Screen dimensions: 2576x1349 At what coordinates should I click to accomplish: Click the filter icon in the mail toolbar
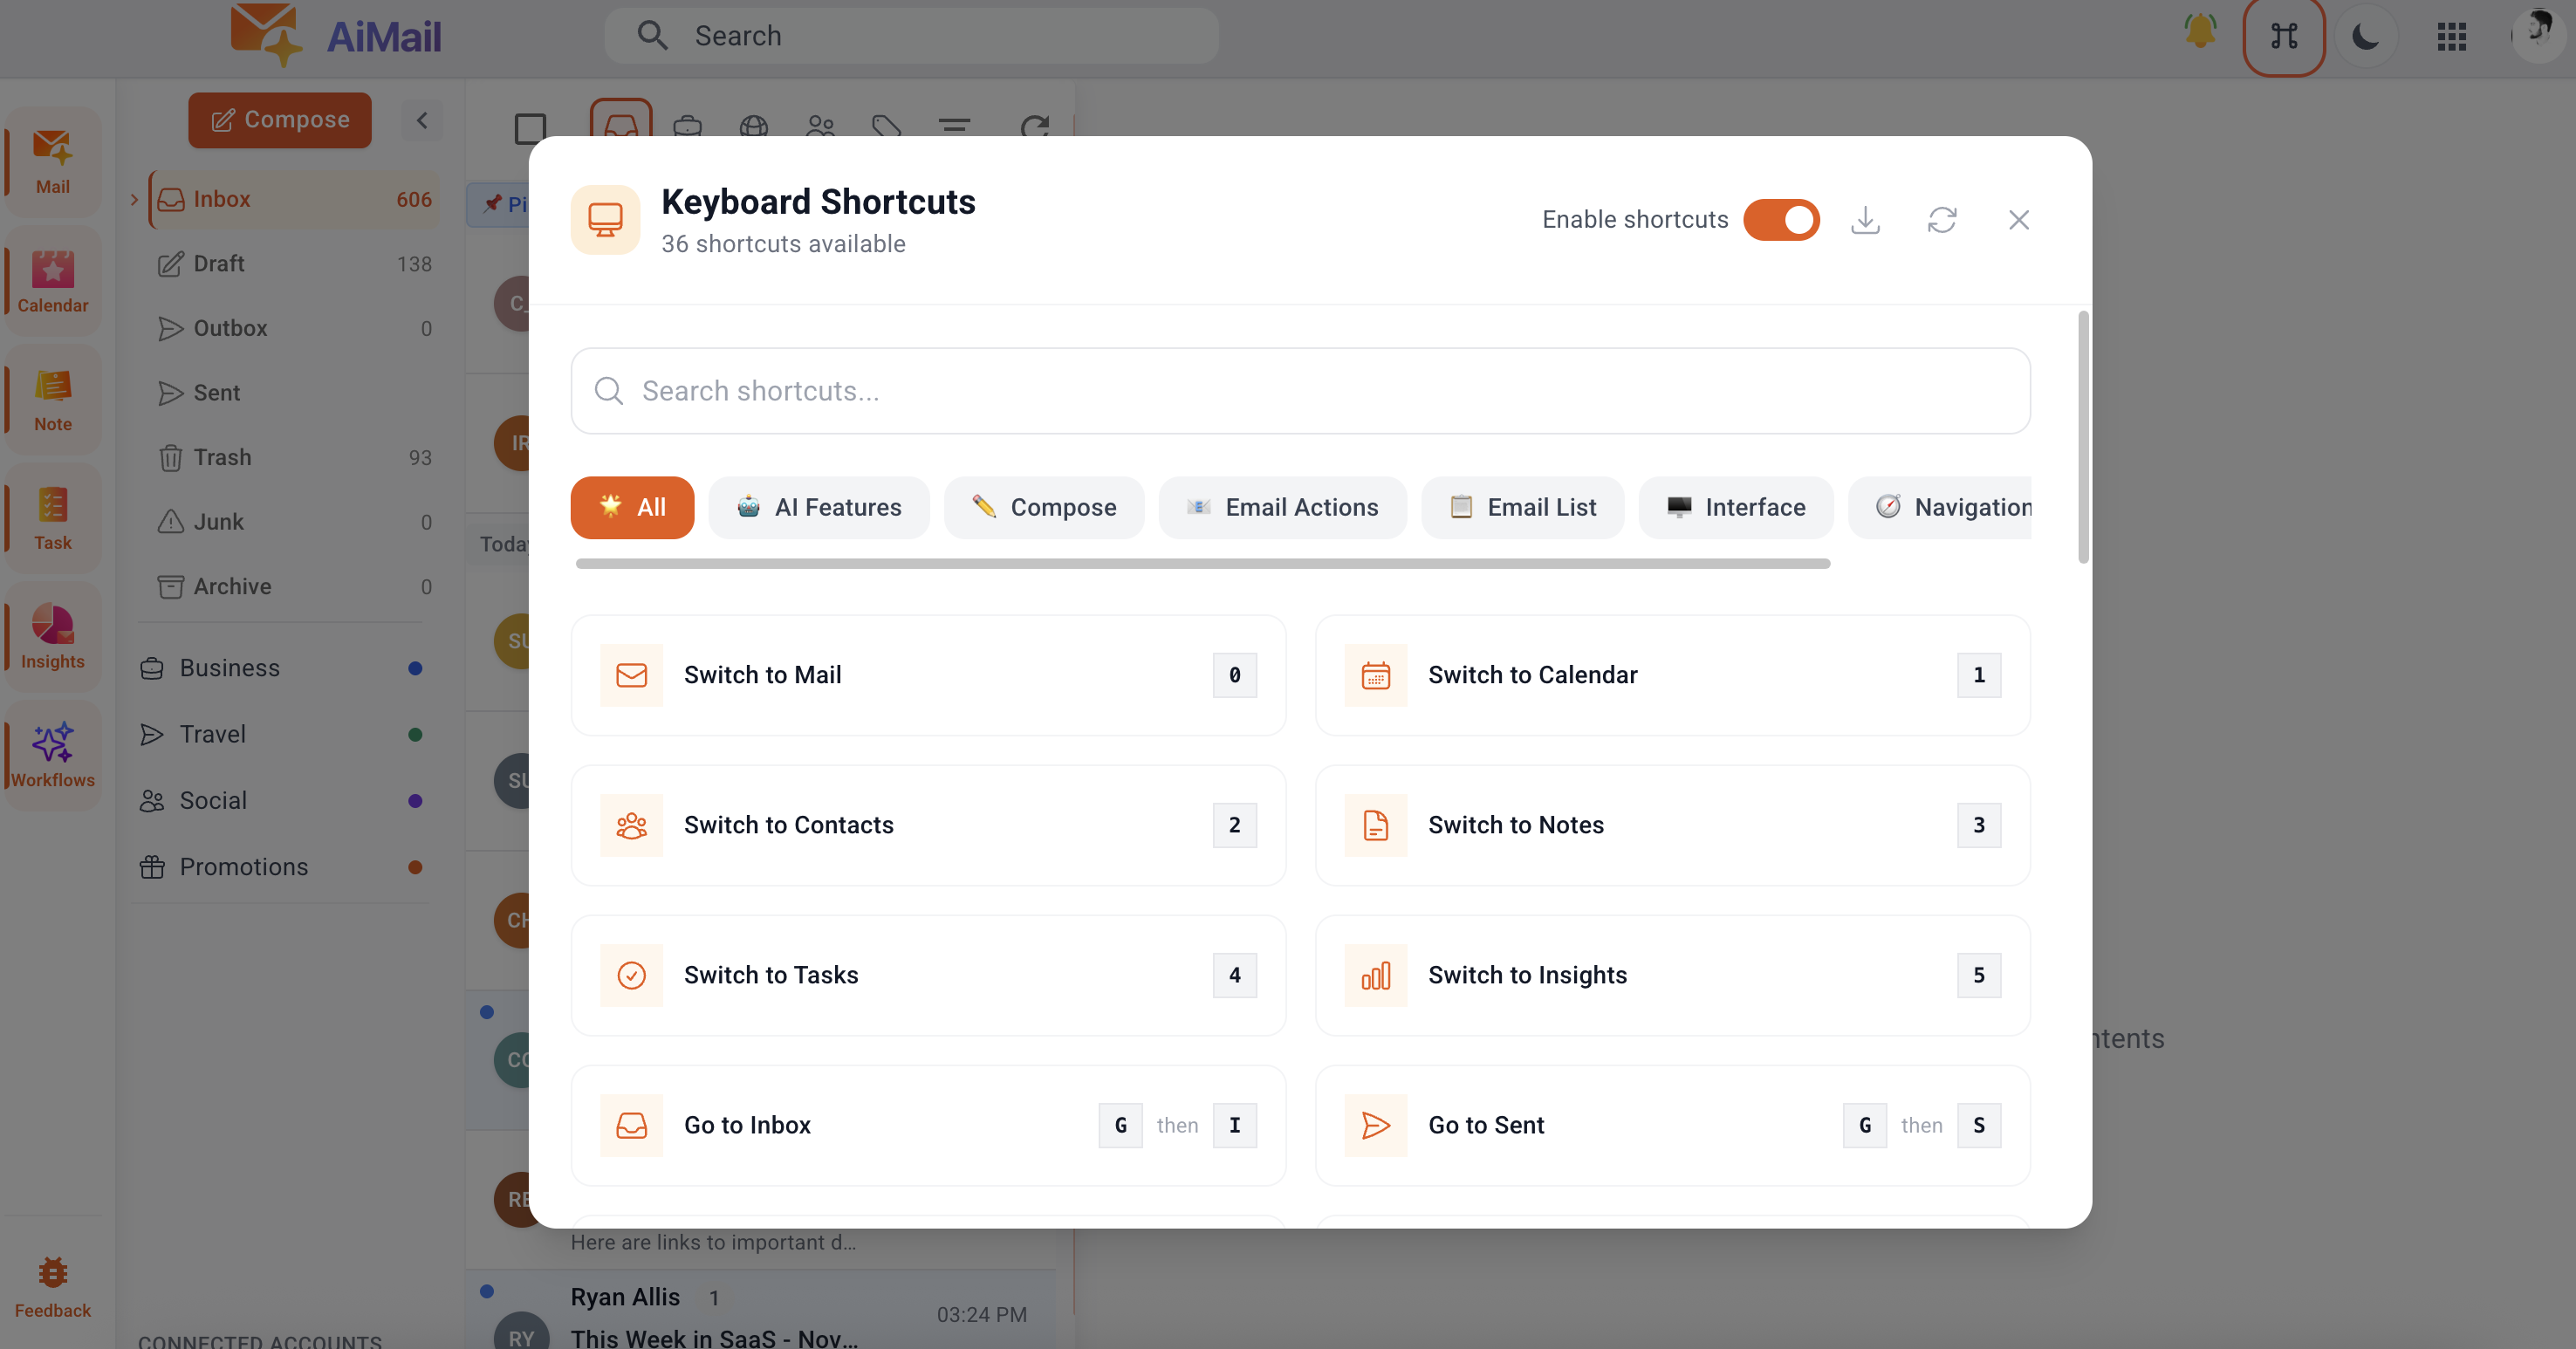[955, 128]
